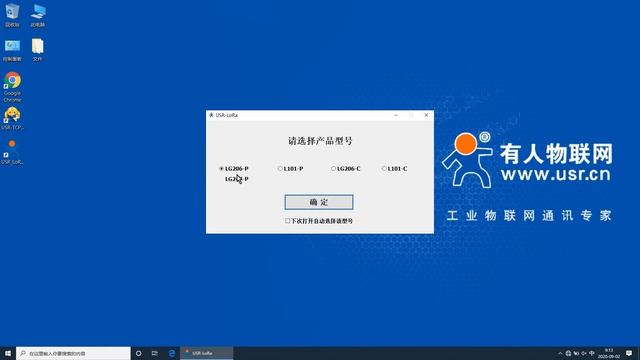Viewport: 640px width, 360px height.
Task: Open the notification center icon
Action: click(x=629, y=353)
